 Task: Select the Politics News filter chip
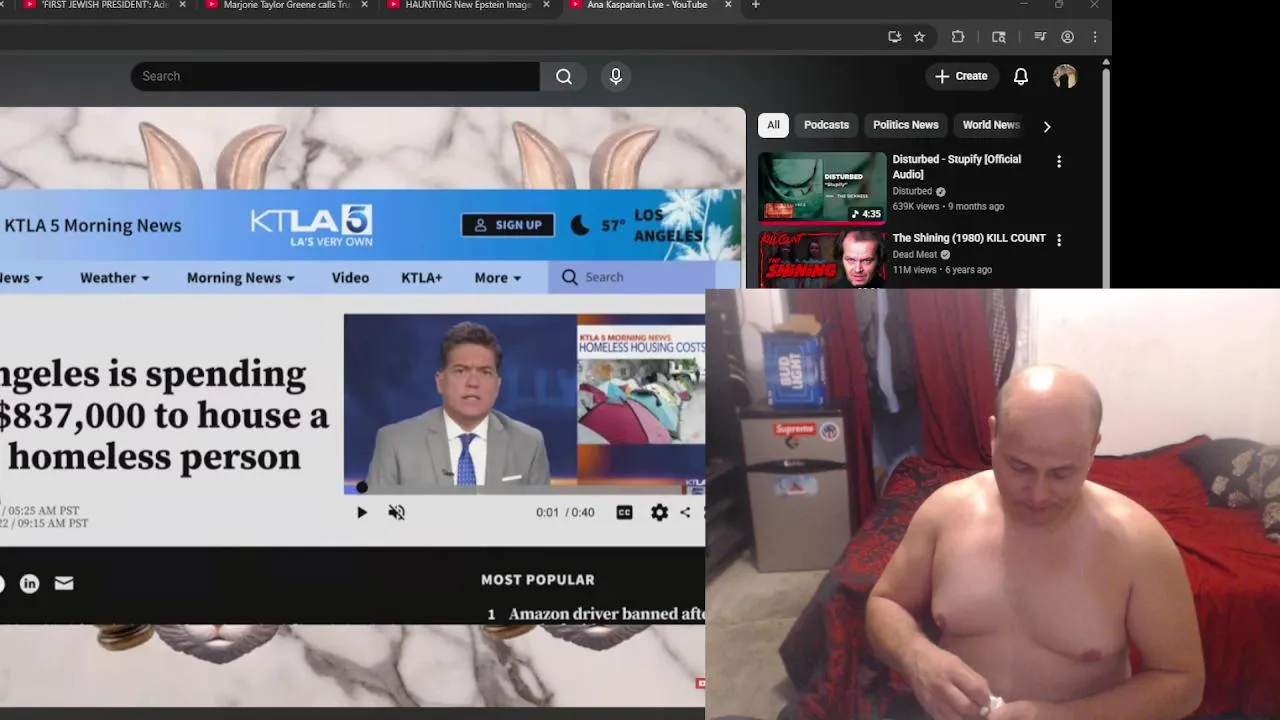point(905,125)
